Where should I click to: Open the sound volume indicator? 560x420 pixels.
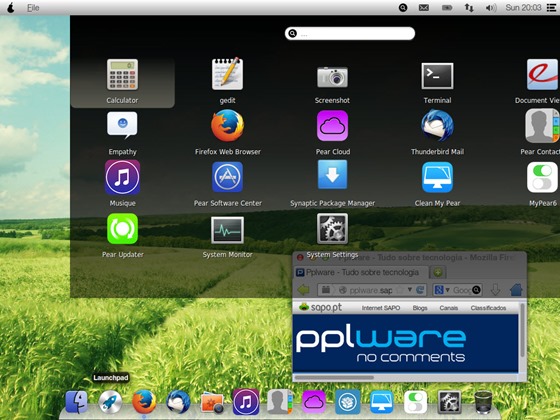point(491,8)
